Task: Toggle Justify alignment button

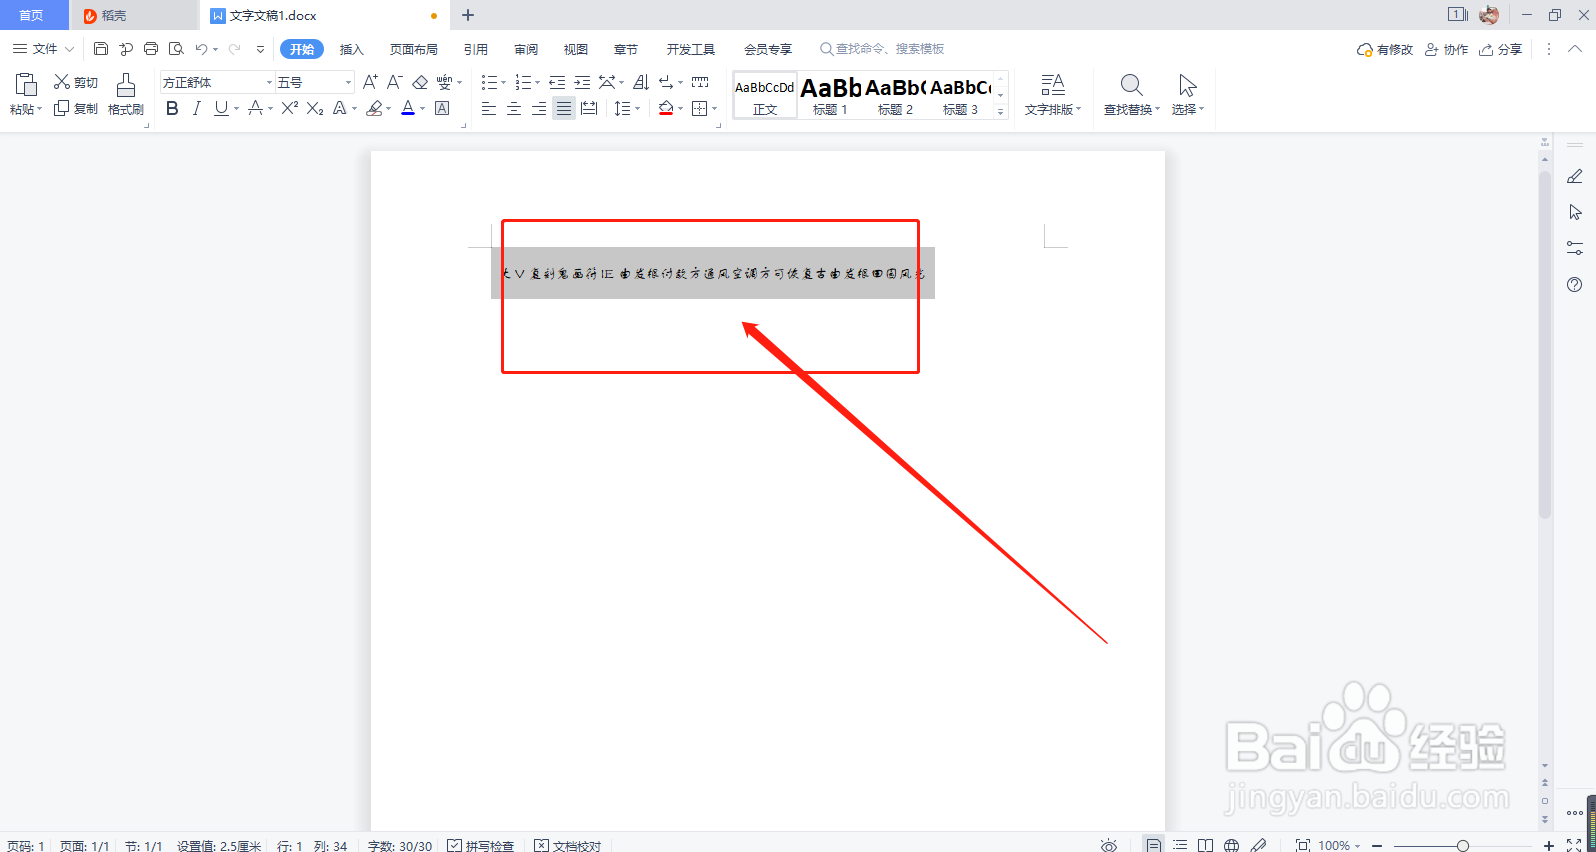Action: (x=564, y=108)
